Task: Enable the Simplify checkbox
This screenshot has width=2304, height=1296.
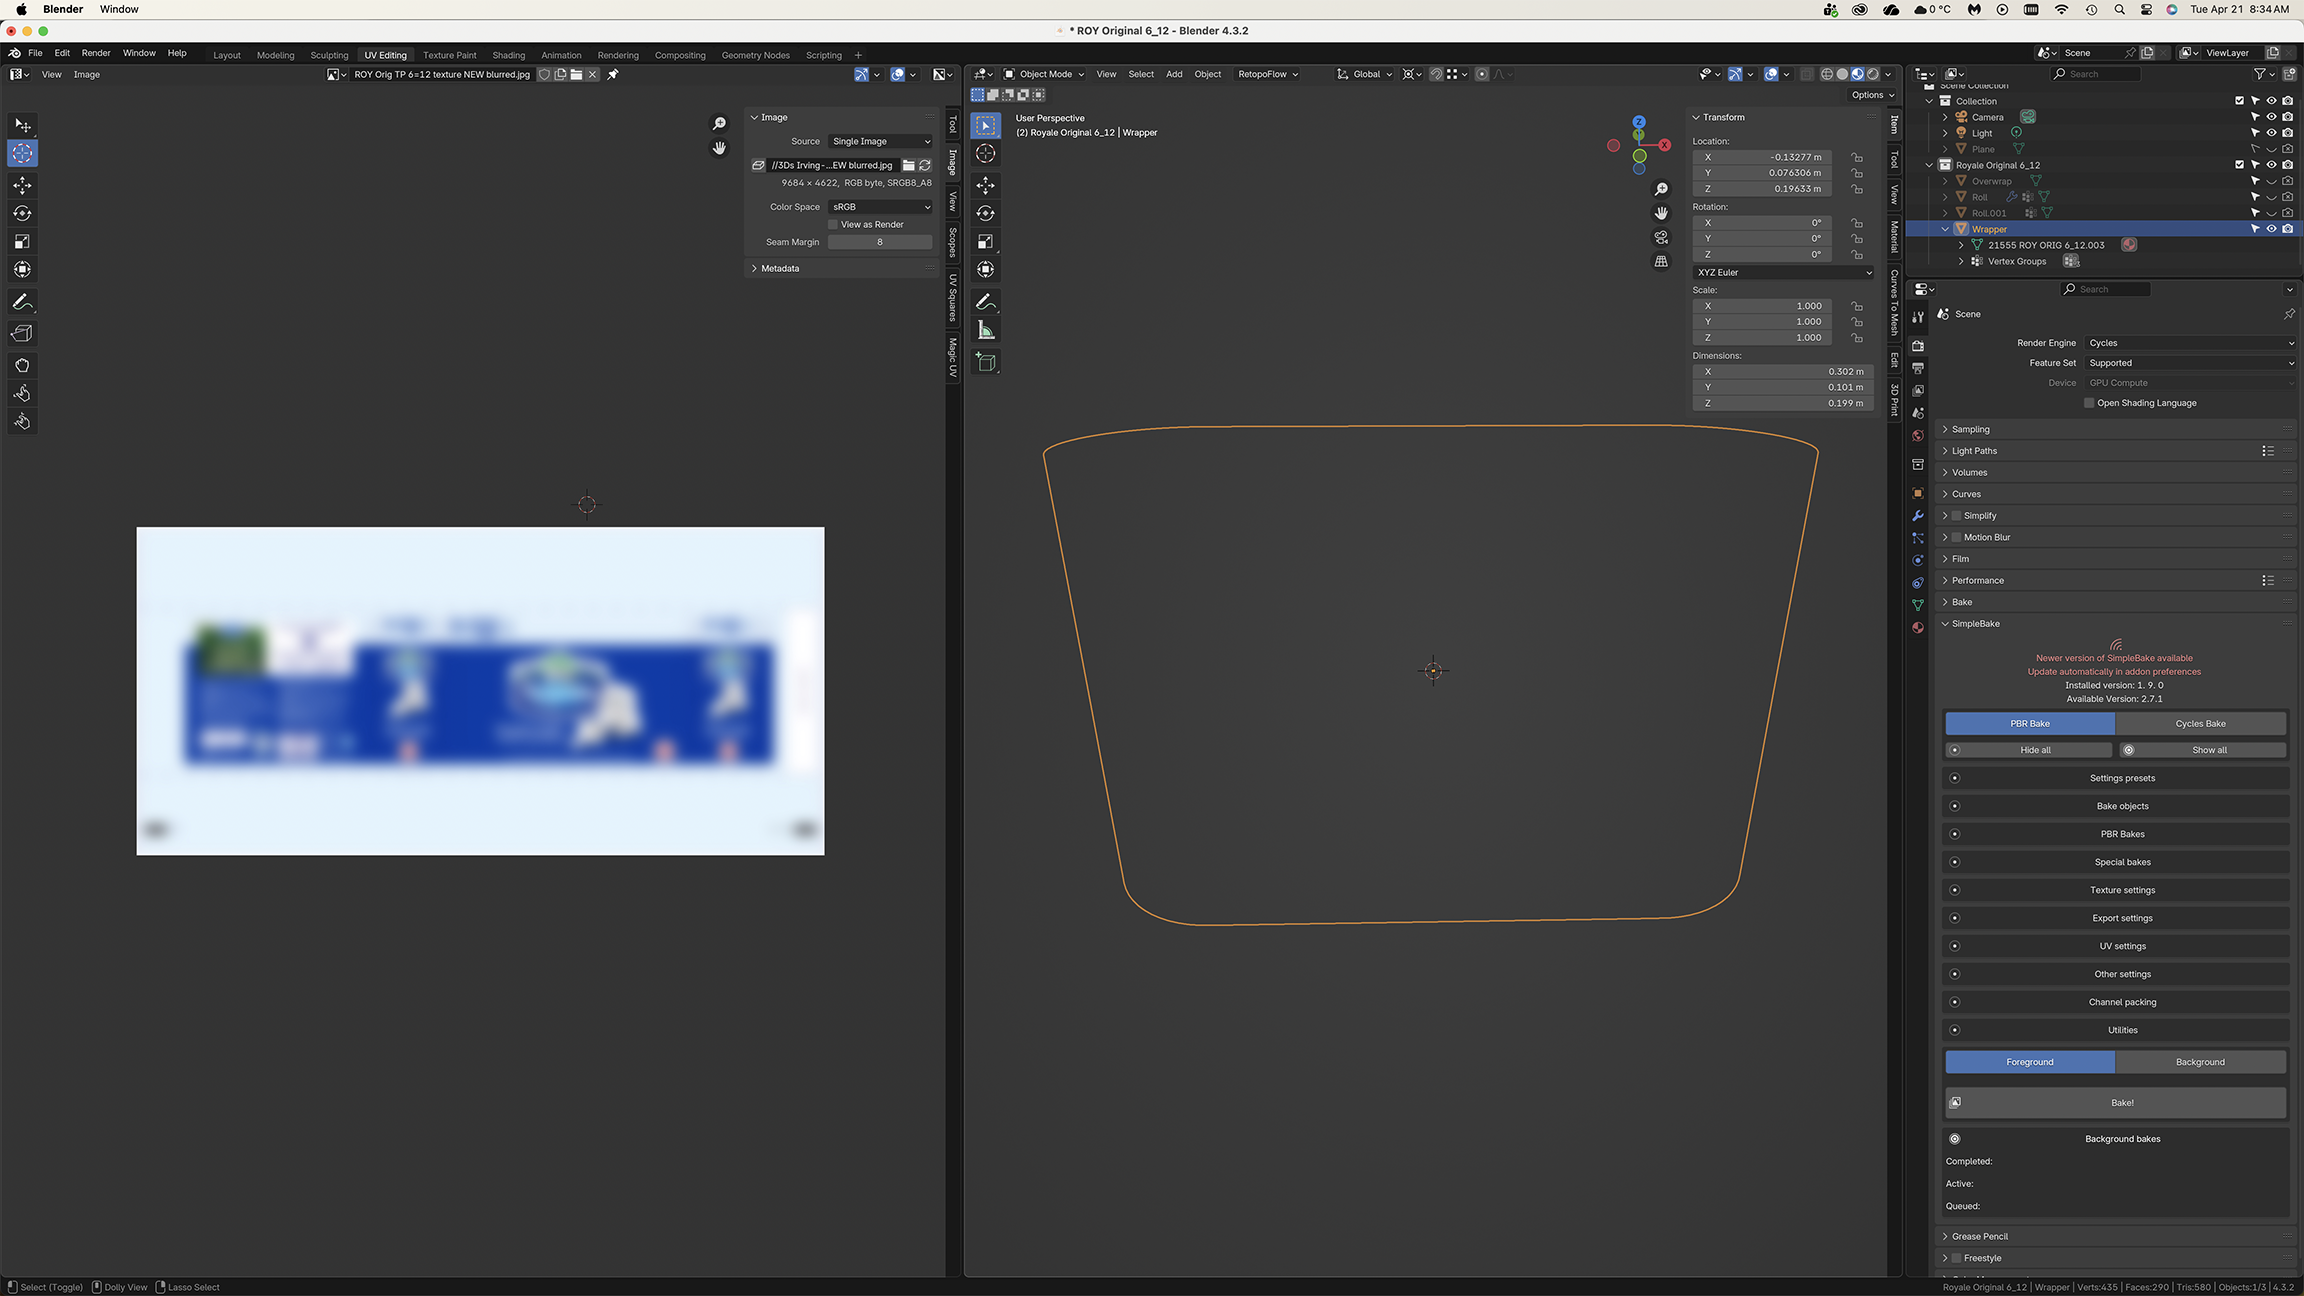Action: point(1957,516)
